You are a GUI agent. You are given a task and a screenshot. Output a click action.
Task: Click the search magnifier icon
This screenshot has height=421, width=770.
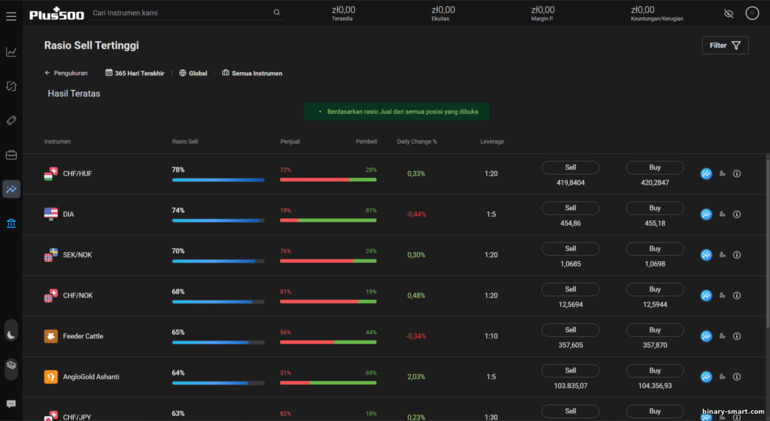click(277, 13)
